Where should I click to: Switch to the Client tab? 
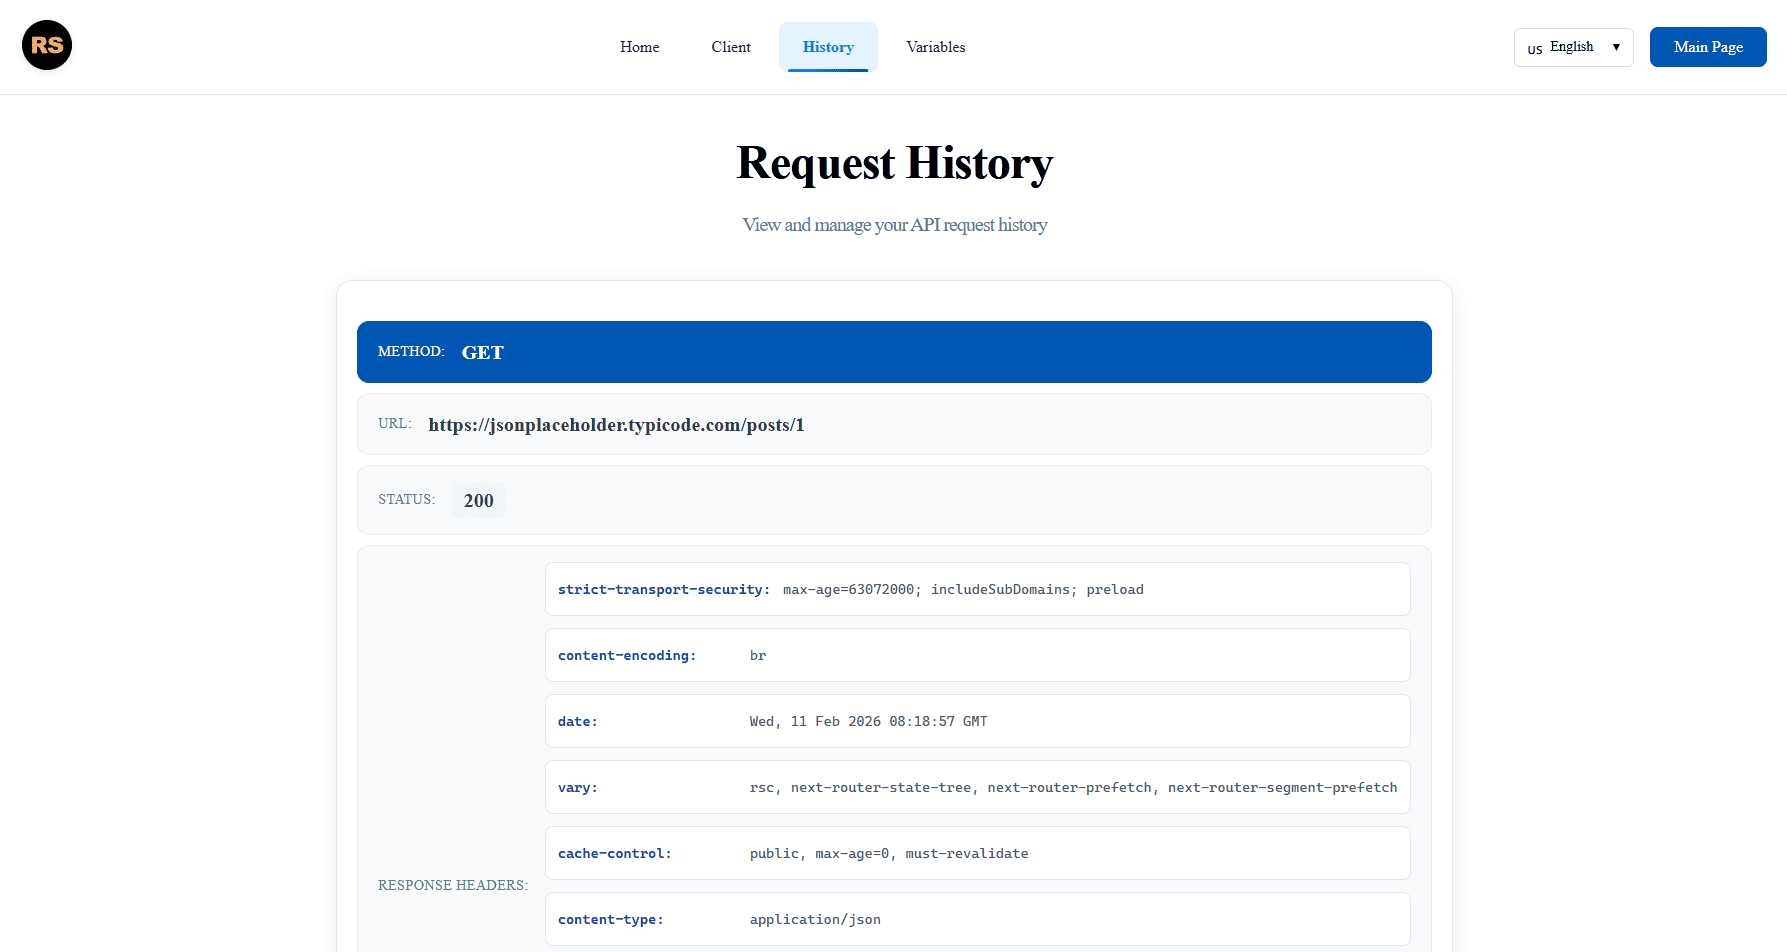pyautogui.click(x=730, y=47)
